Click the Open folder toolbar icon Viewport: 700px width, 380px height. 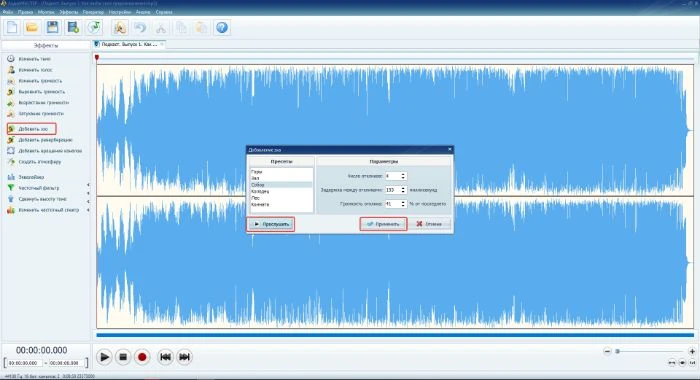point(32,28)
